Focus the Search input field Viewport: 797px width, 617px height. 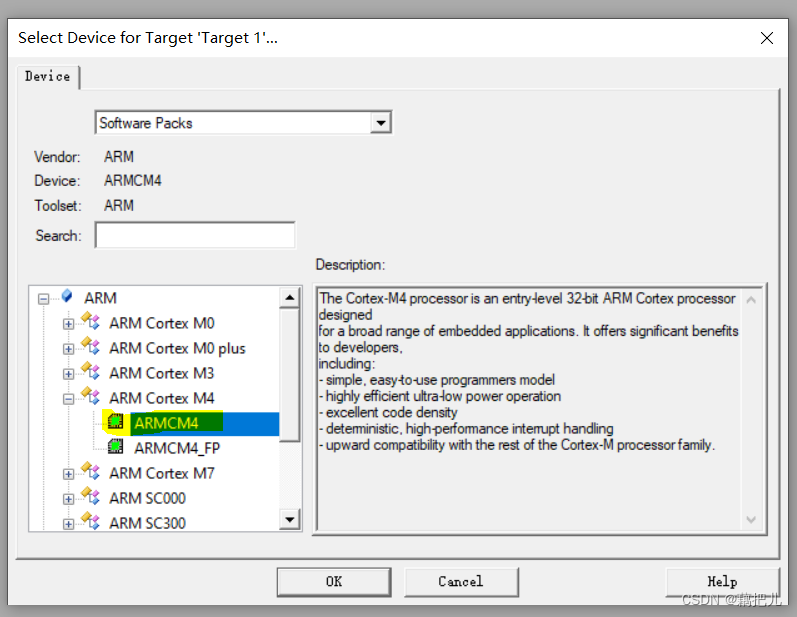[195, 235]
